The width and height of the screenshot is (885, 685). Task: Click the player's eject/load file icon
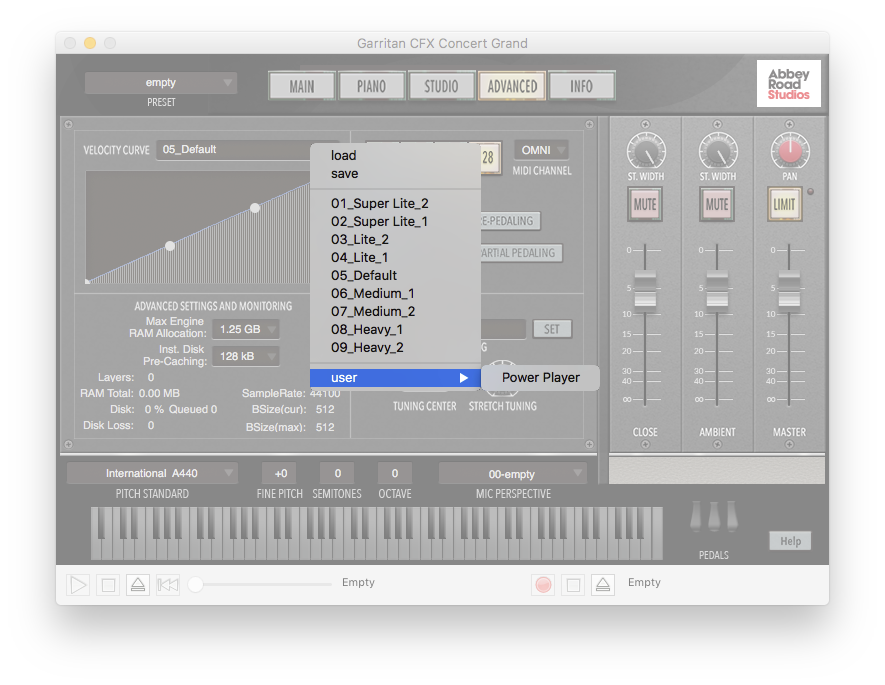click(138, 585)
